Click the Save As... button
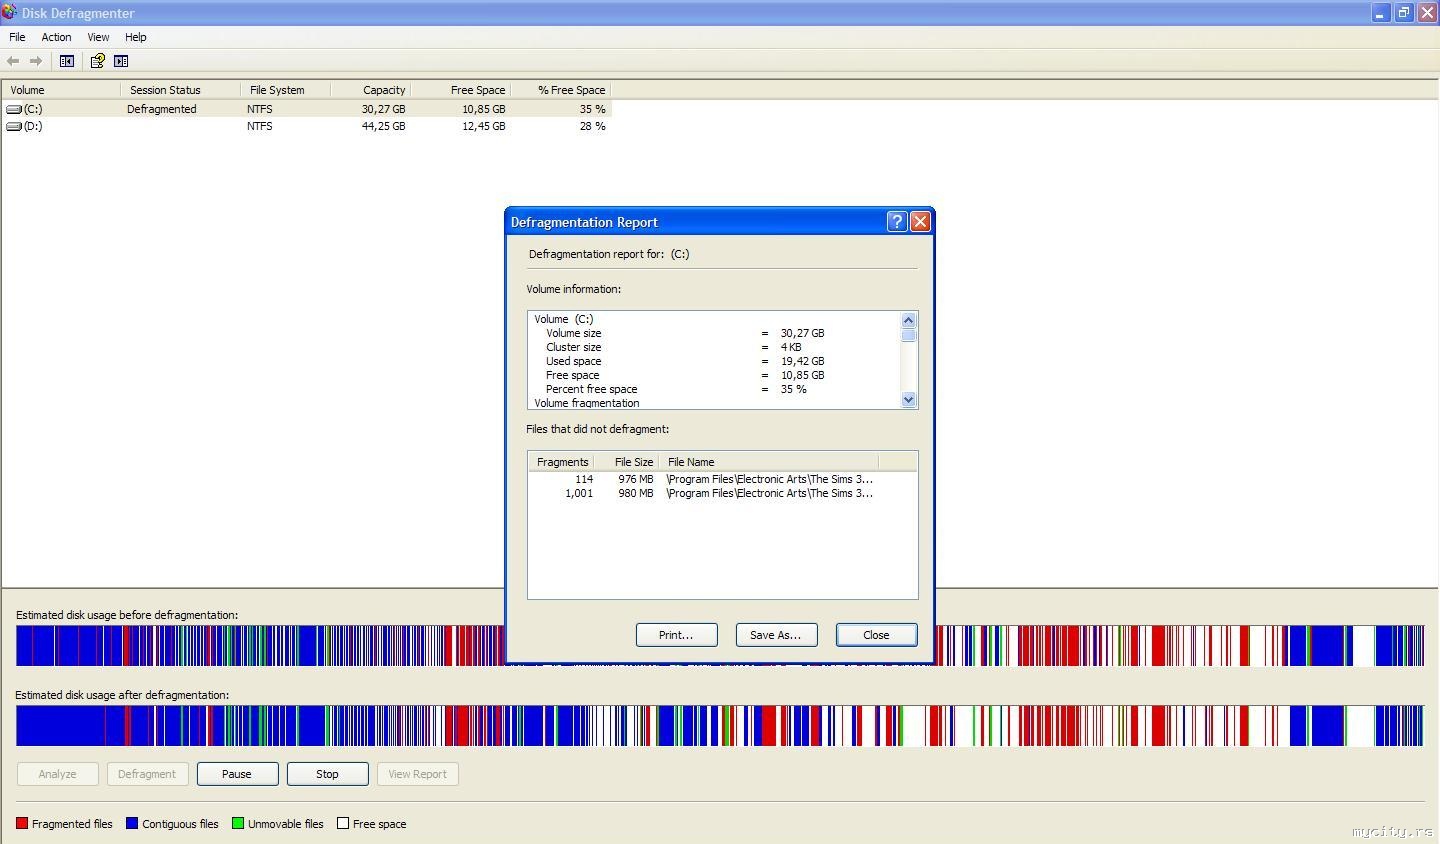The height and width of the screenshot is (844, 1440). click(776, 635)
